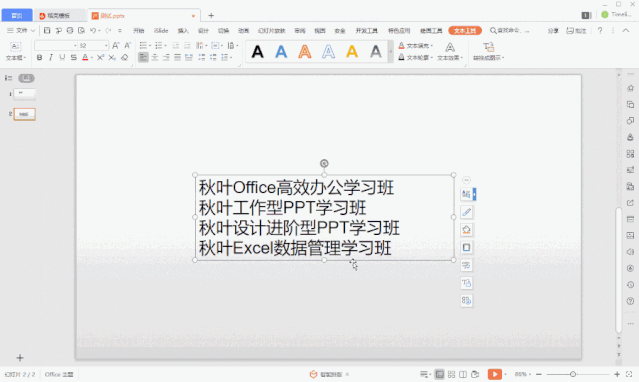Viewport: 639px width, 382px height.
Task: Start the slideshow with the orange play button
Action: click(495, 374)
